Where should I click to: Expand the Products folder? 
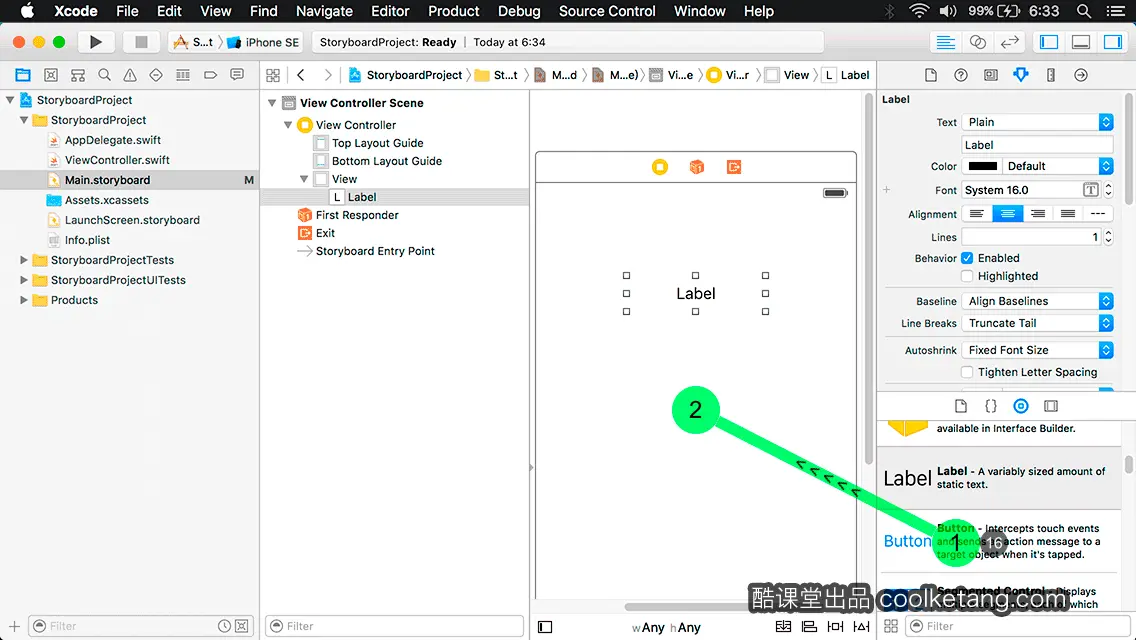click(x=23, y=300)
